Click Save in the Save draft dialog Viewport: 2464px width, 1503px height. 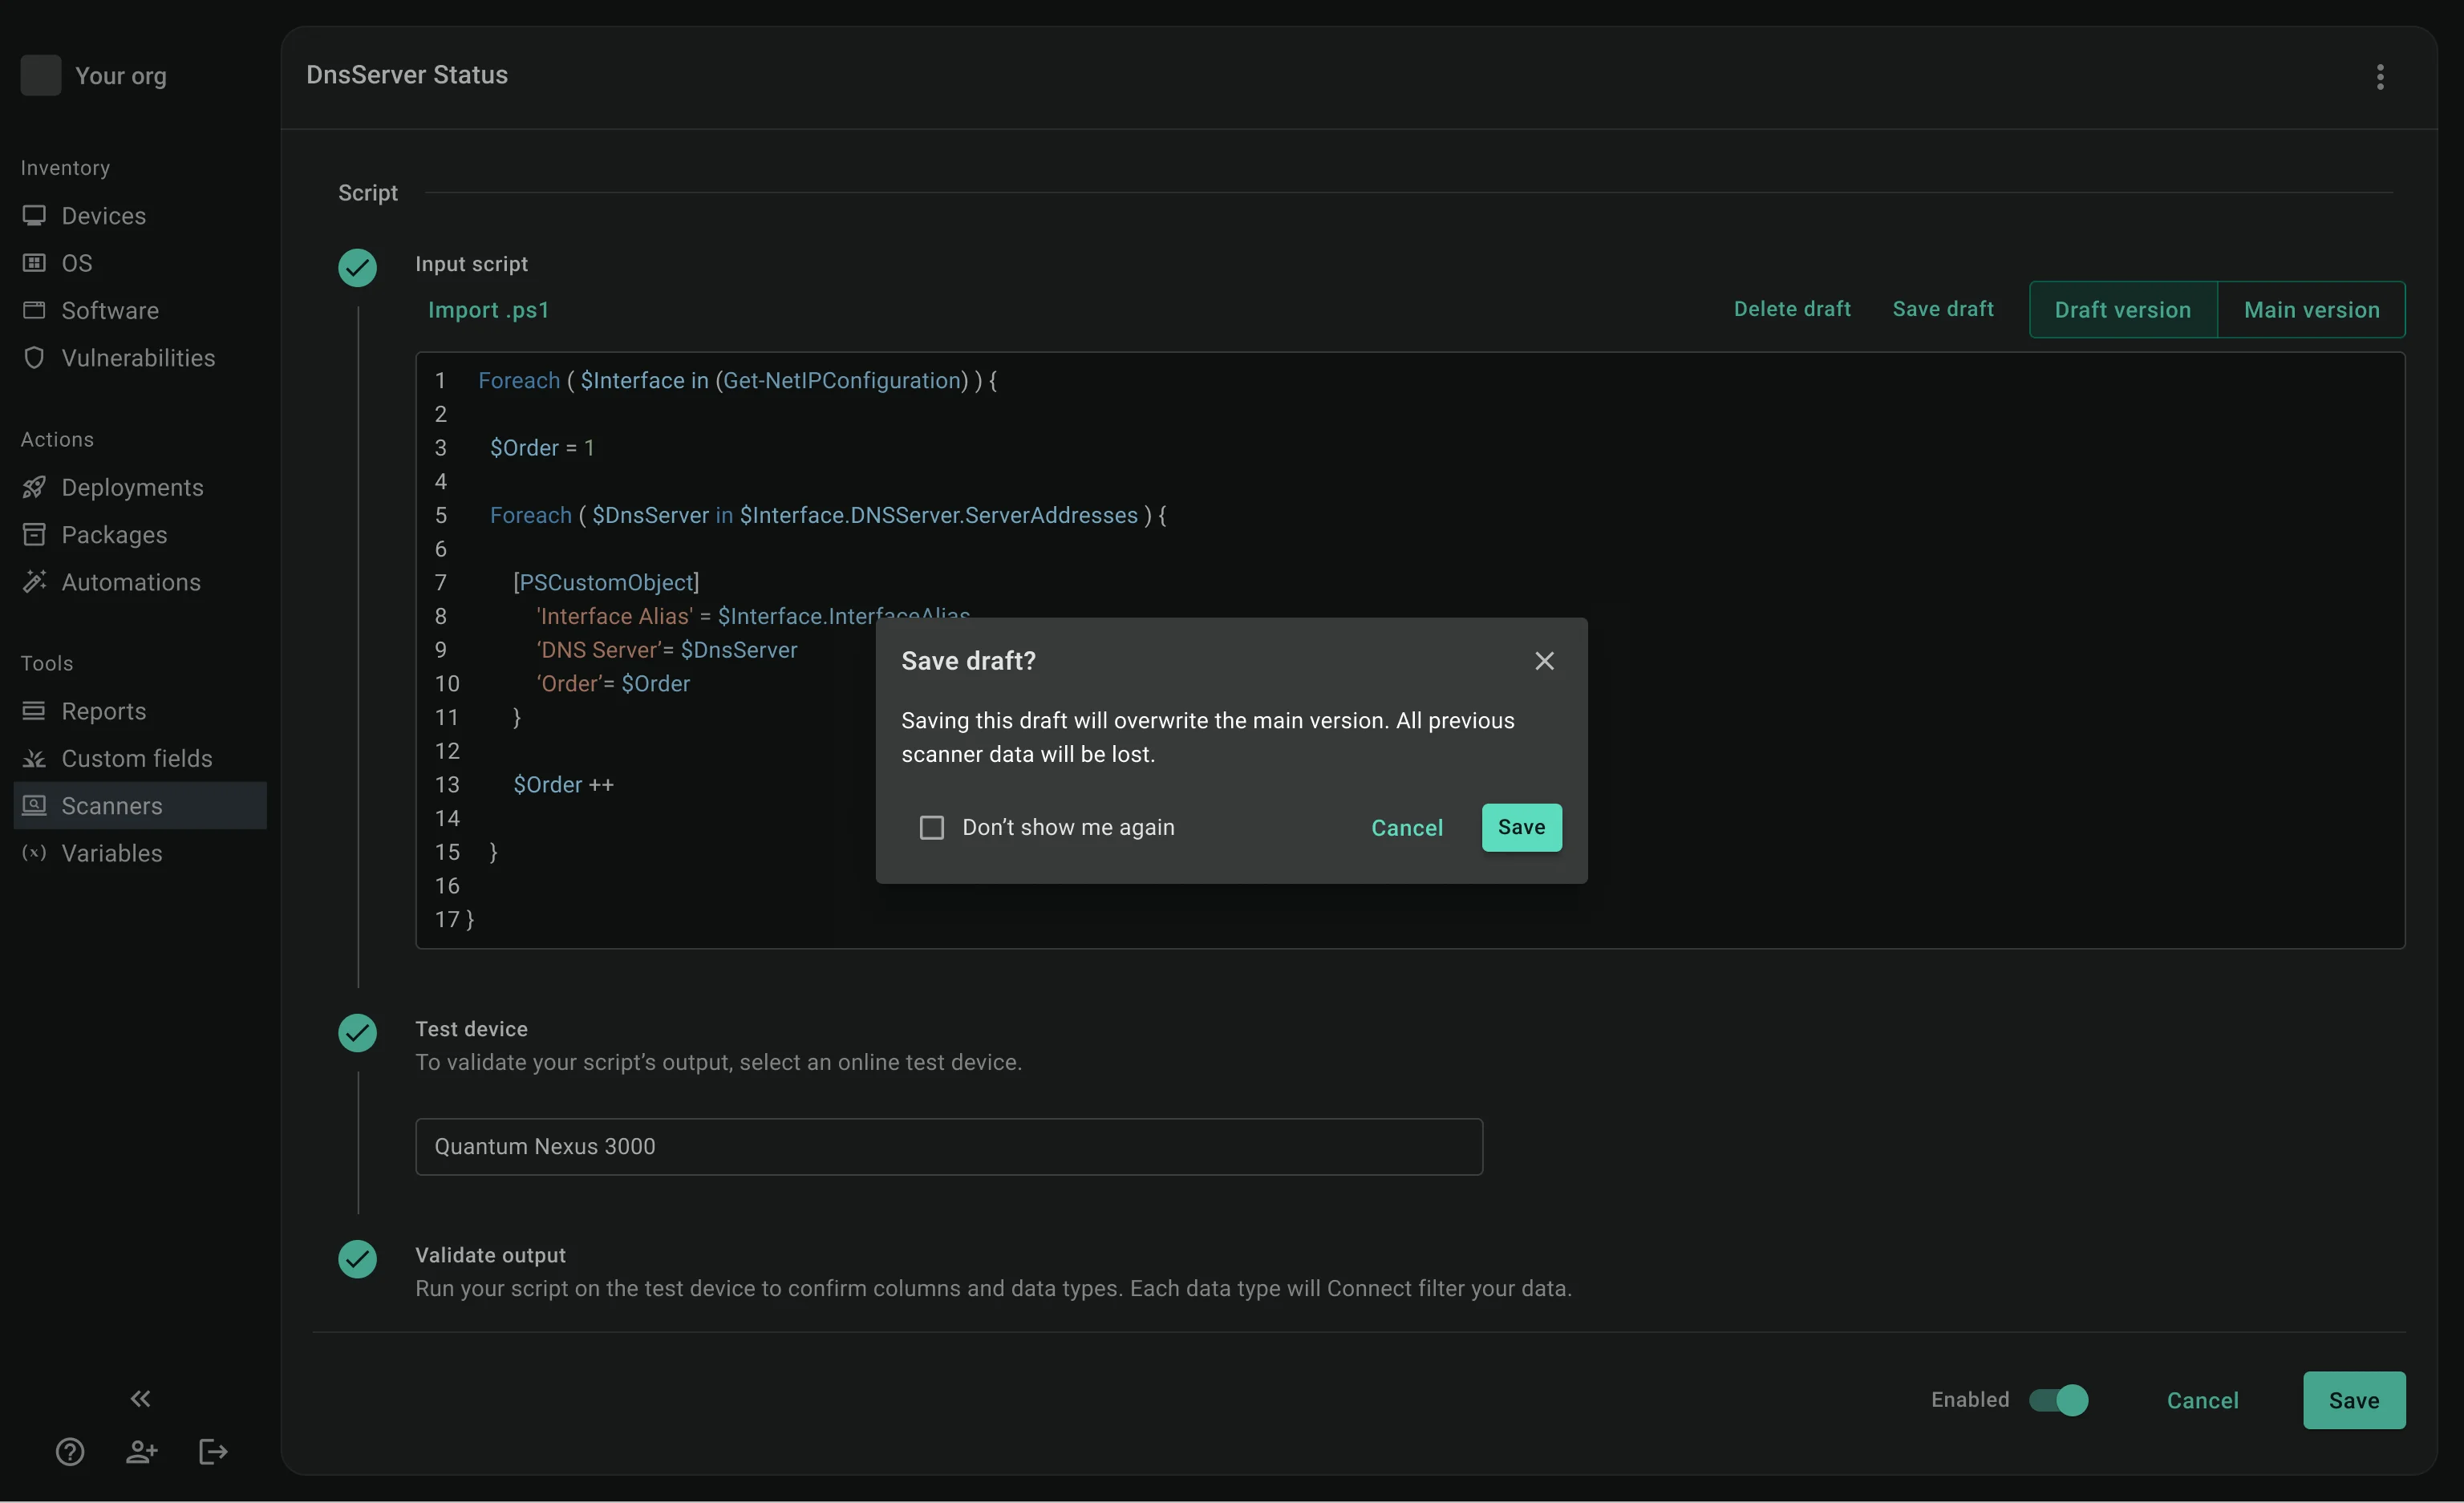tap(1520, 827)
